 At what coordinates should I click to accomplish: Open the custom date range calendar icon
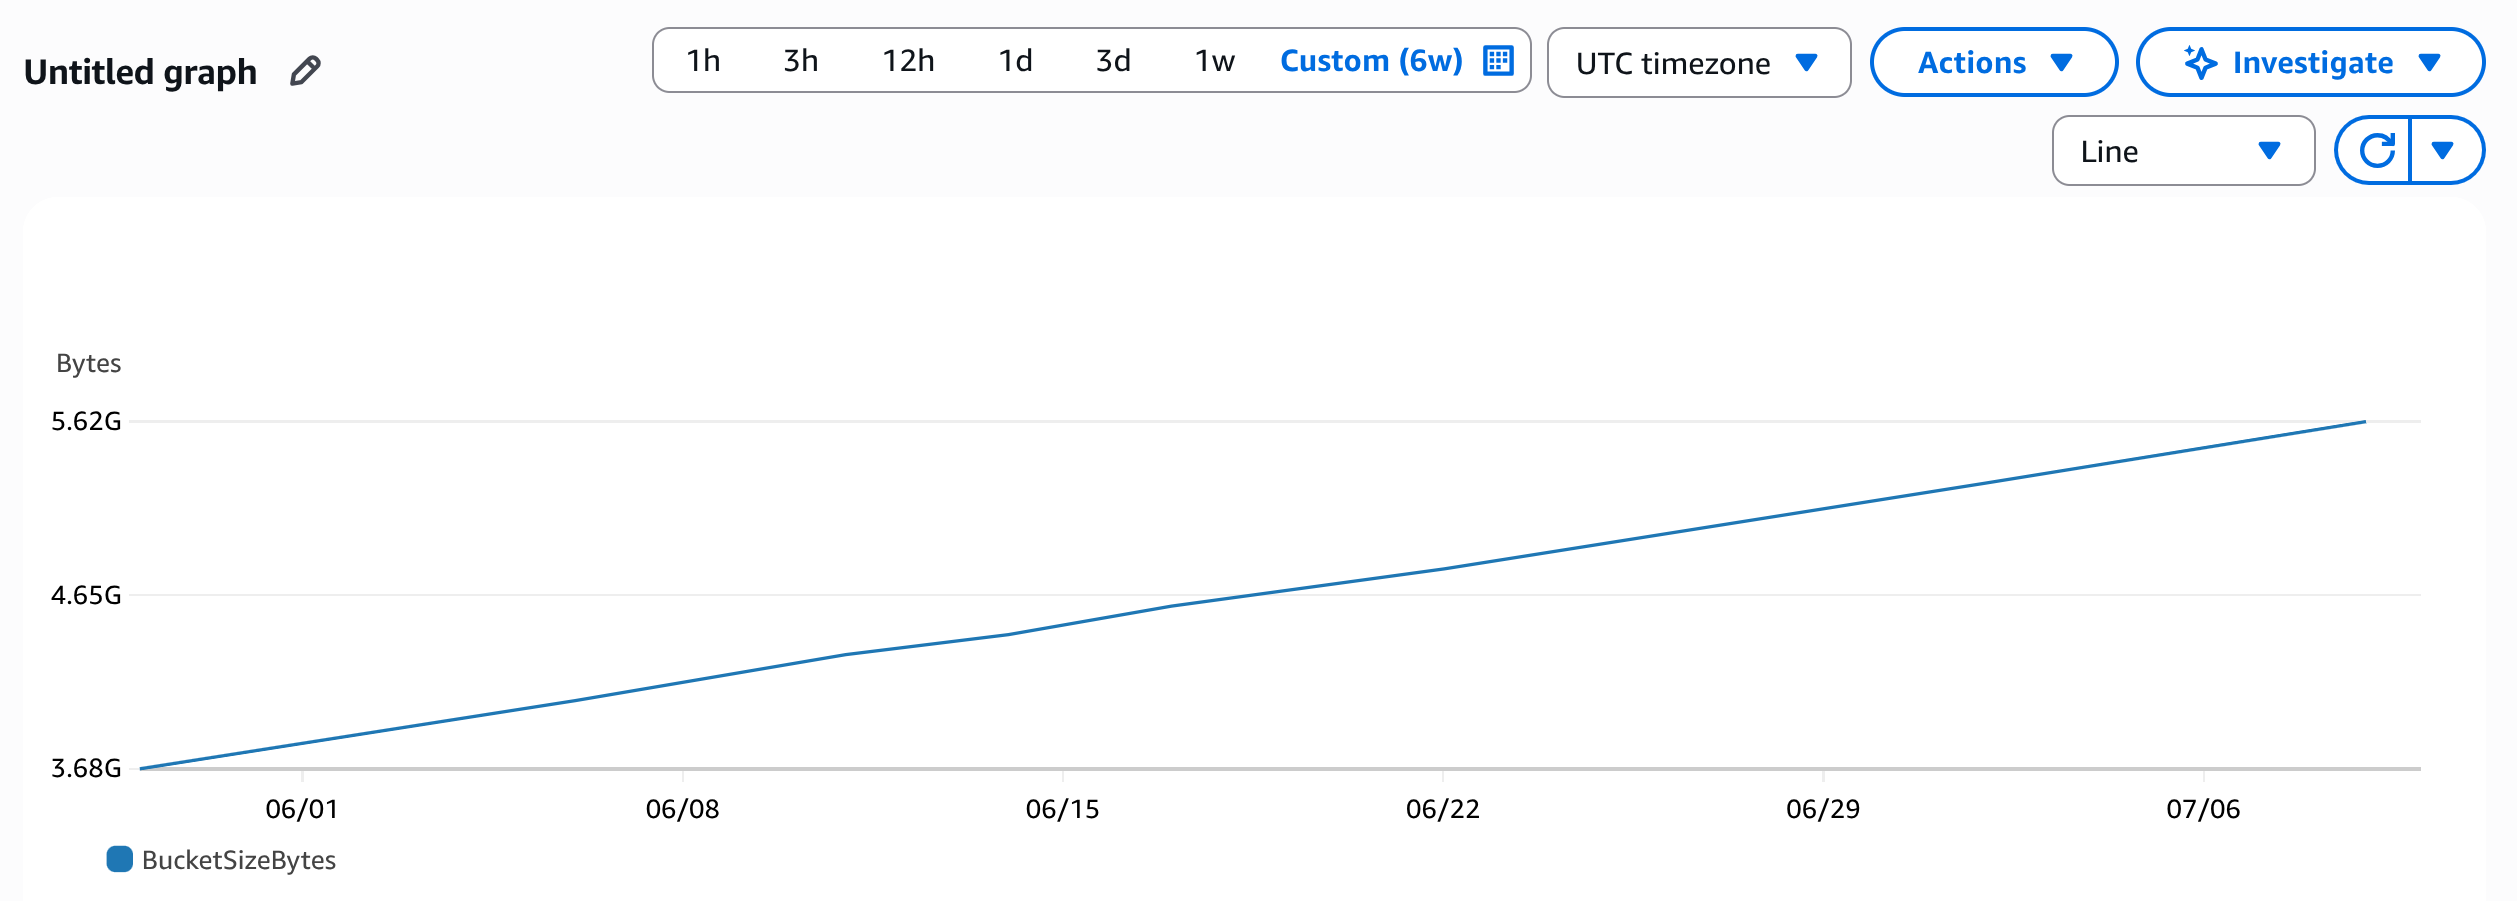pos(1497,61)
